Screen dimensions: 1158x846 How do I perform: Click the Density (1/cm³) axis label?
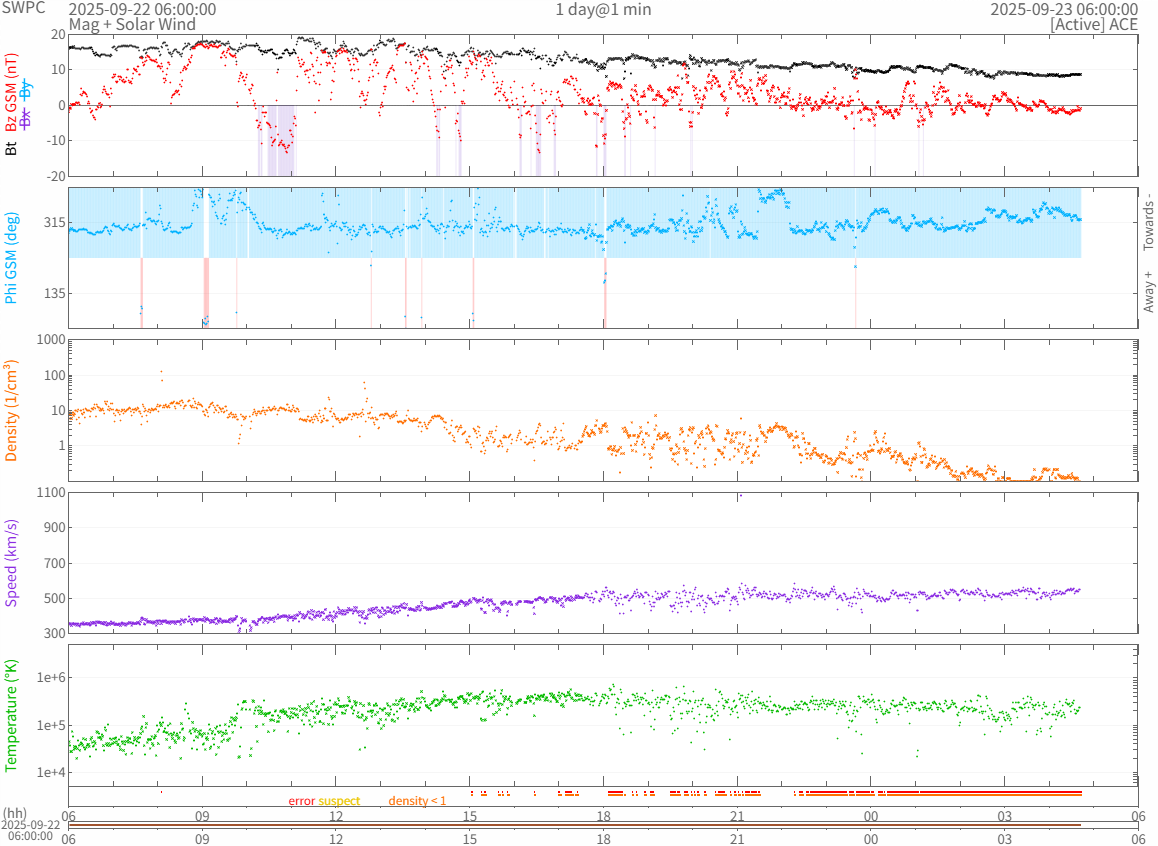pos(11,410)
